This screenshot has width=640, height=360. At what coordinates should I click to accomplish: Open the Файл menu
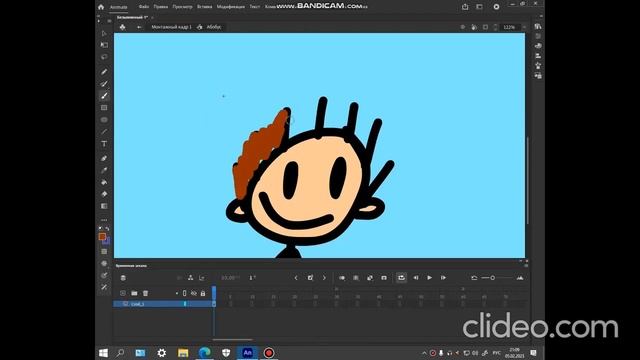(143, 7)
